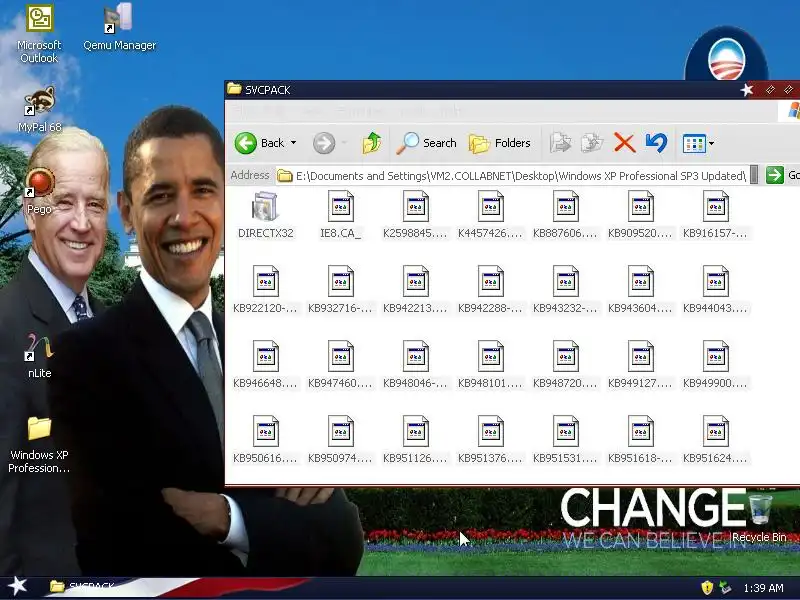The image size is (800, 600).
Task: Click the green Go arrow button
Action: point(774,175)
